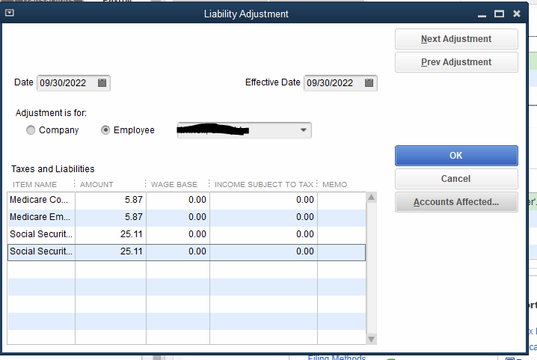537x360 pixels.
Task: Click scroll up arrow in liabilities table
Action: (x=371, y=197)
